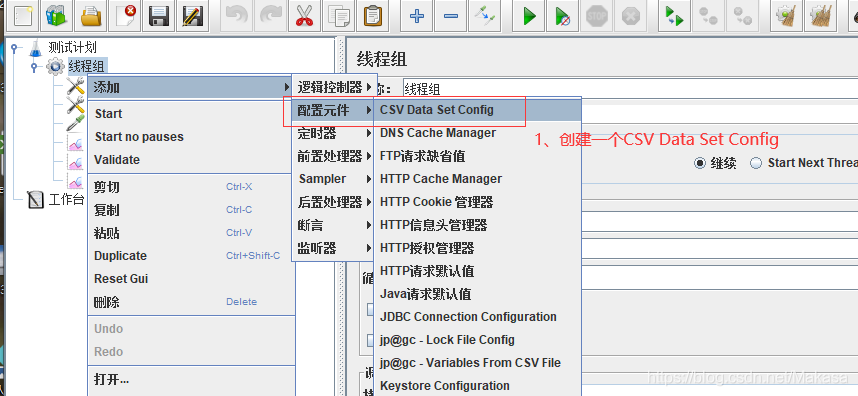
Task: Click Start no pauses toolbar icon
Action: [563, 16]
